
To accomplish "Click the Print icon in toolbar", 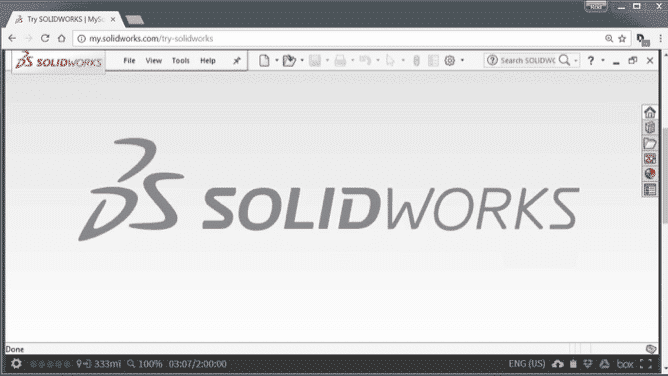I will tap(340, 60).
